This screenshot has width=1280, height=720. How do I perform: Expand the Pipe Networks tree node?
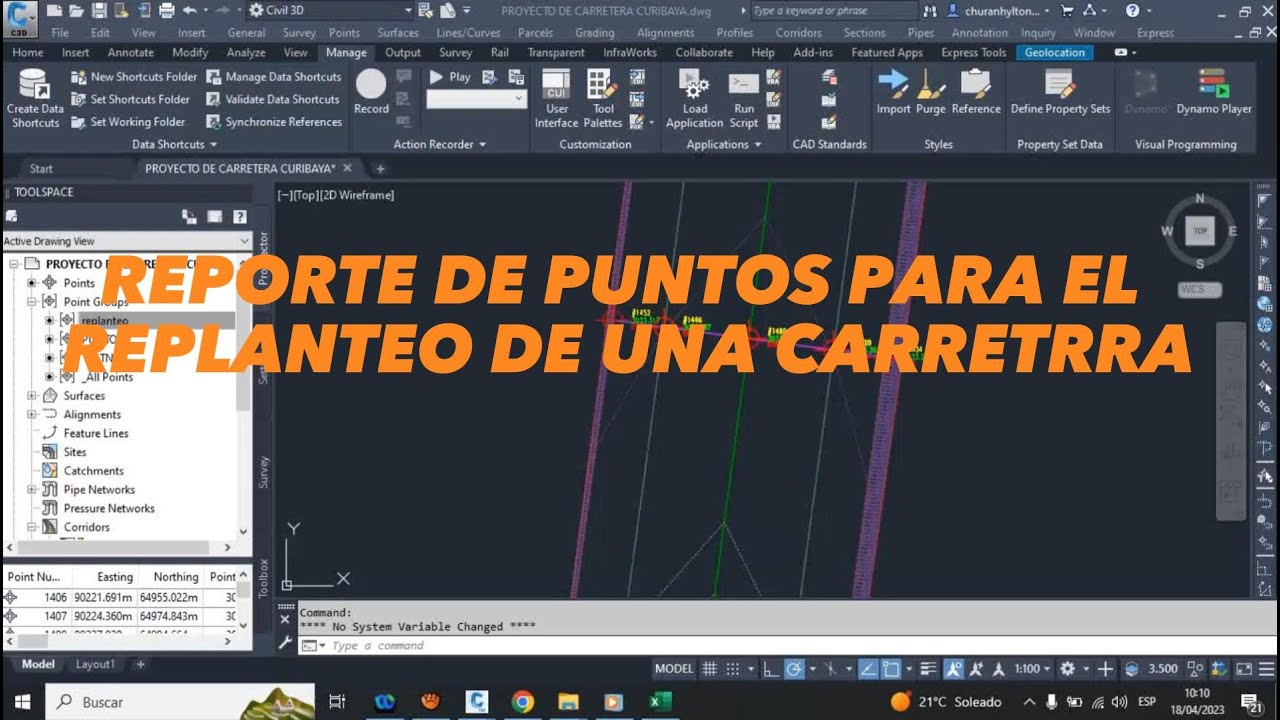32,490
